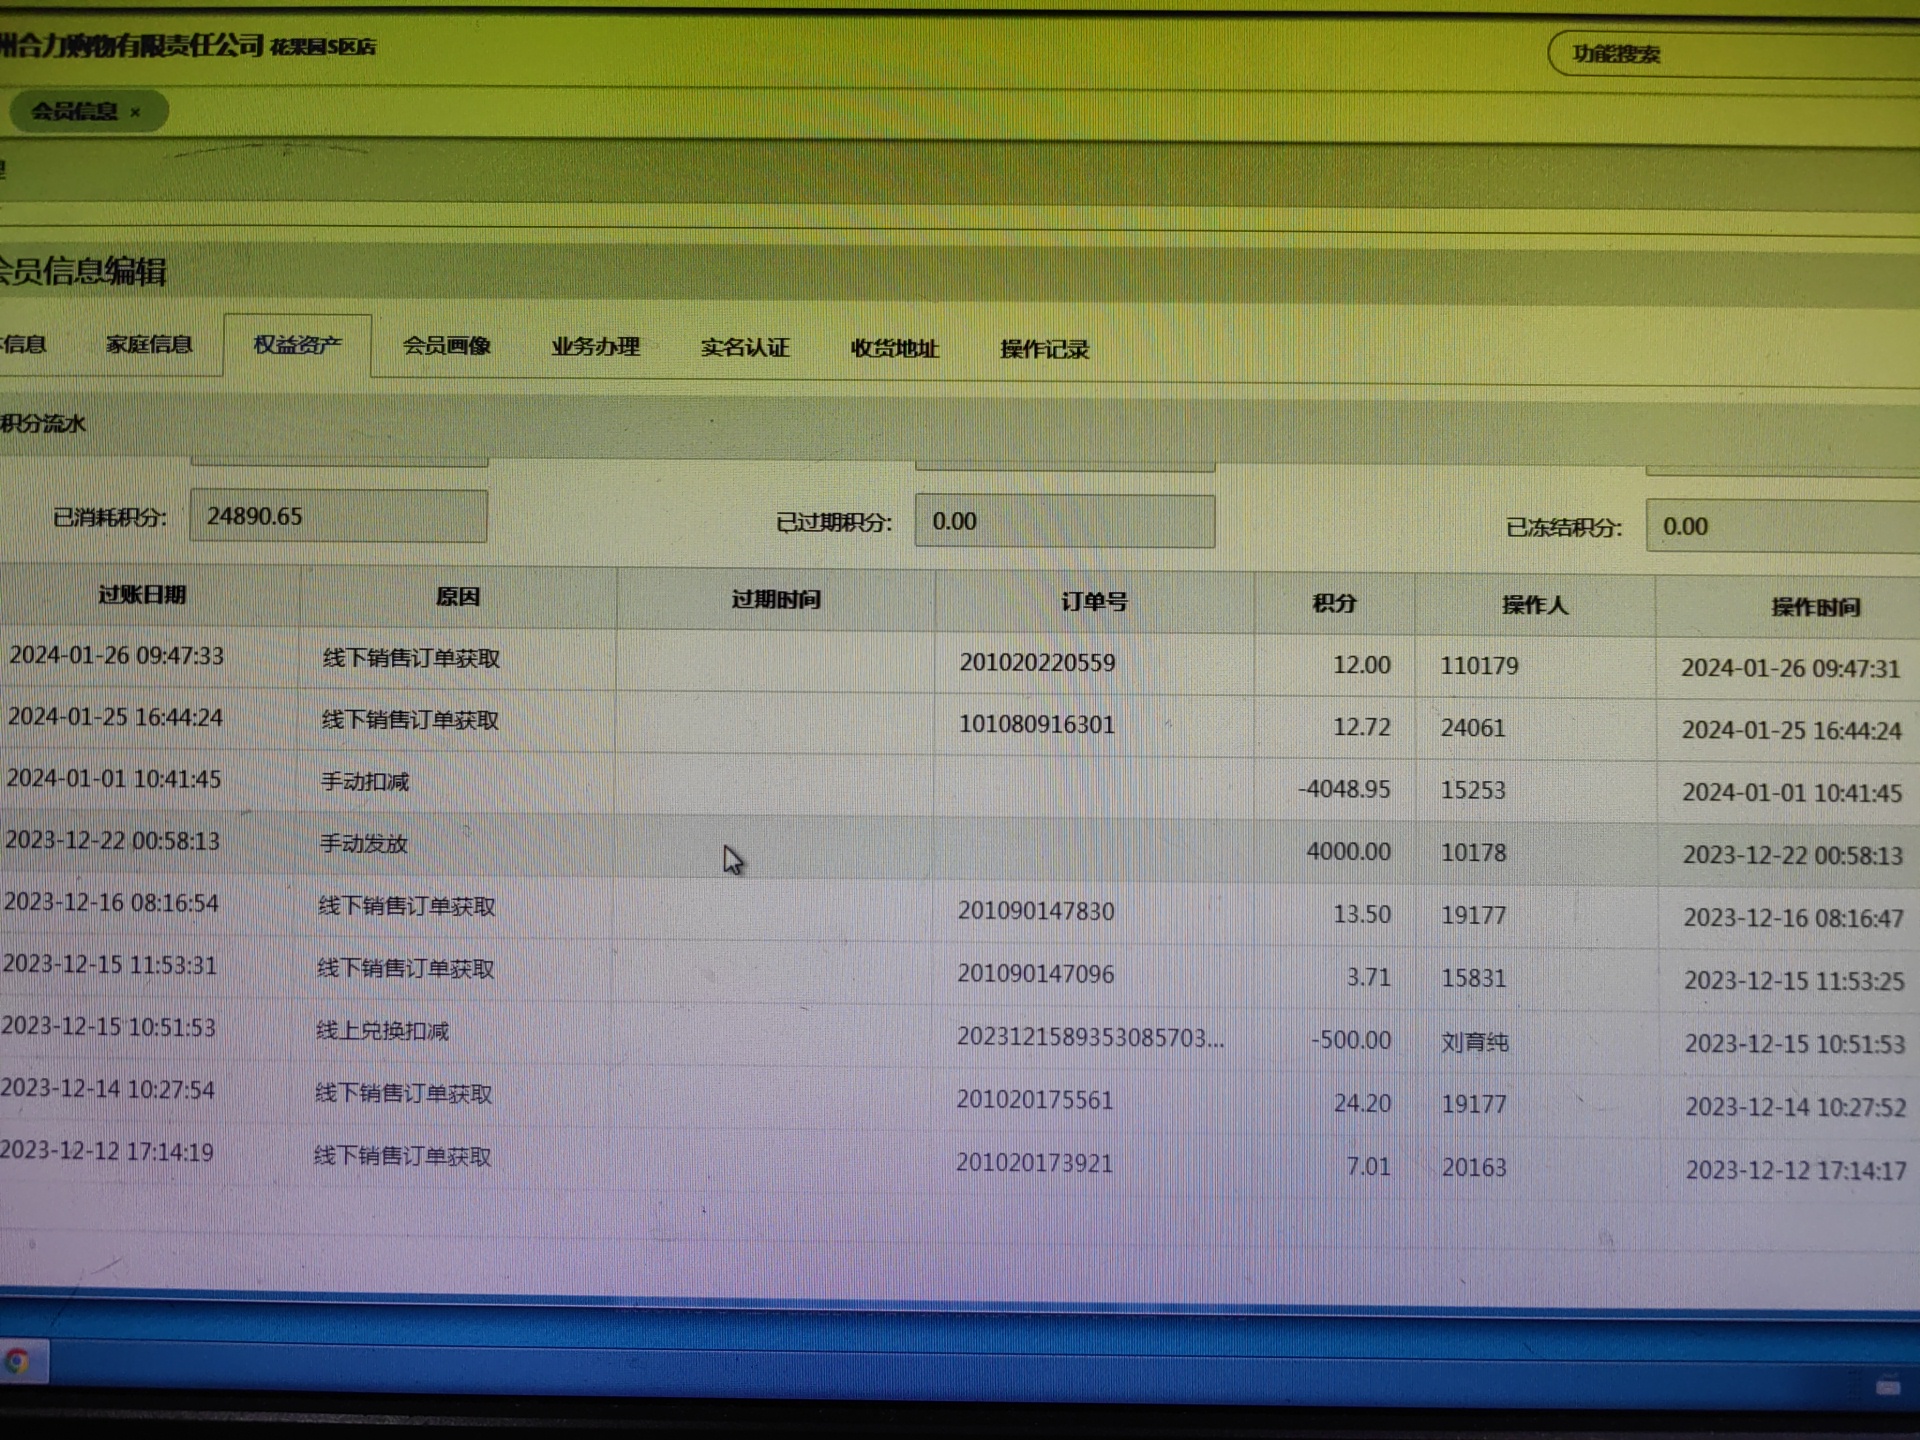Screen dimensions: 1920x1440
Task: Click the 已消耗积分 field showing 24890.65
Action: (338, 516)
